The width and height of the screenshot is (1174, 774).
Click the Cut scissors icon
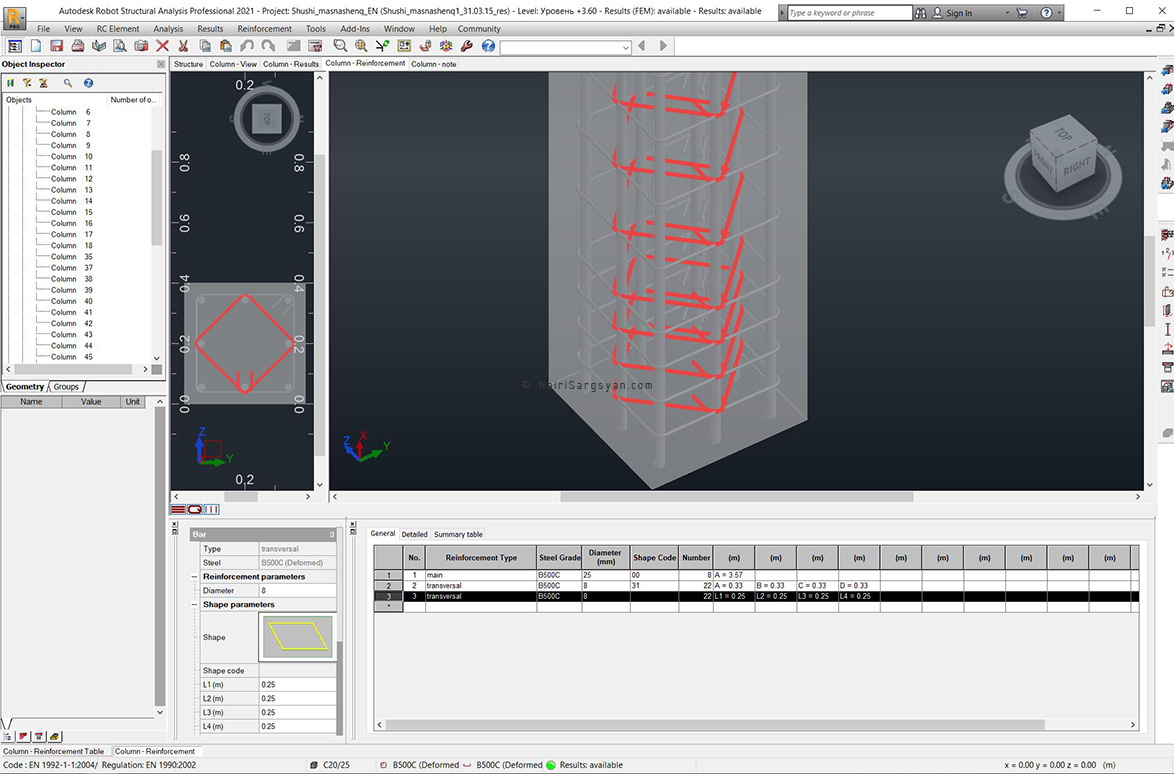click(183, 46)
